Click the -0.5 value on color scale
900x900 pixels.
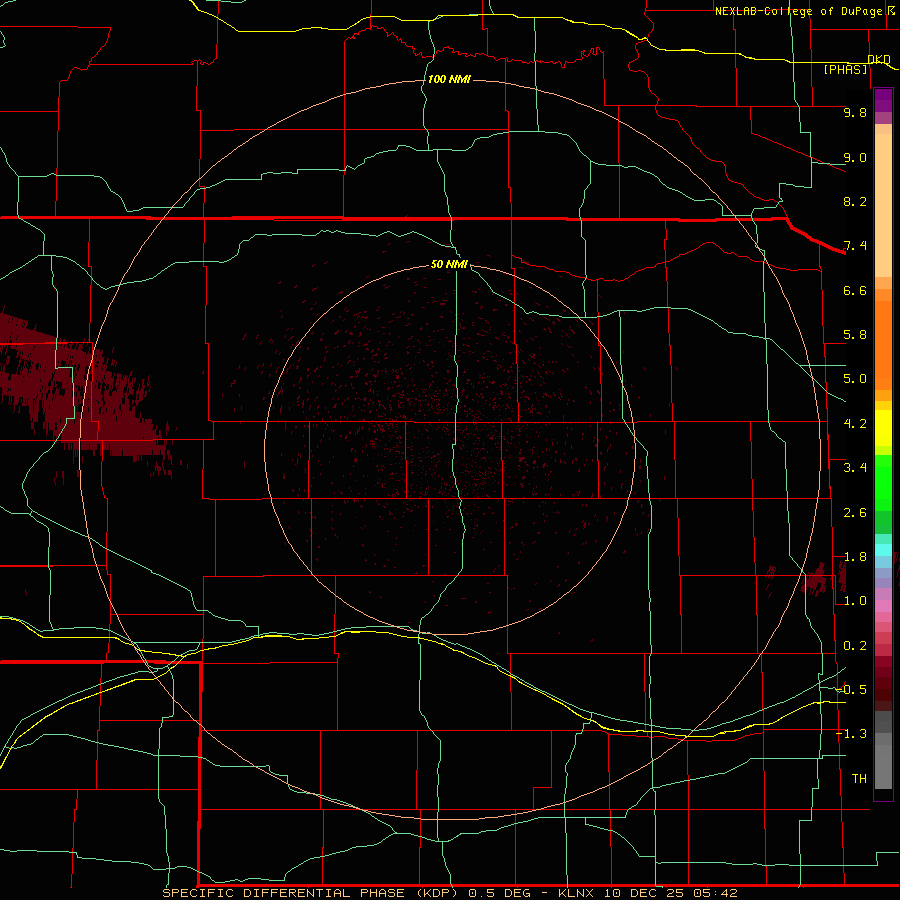pos(852,690)
